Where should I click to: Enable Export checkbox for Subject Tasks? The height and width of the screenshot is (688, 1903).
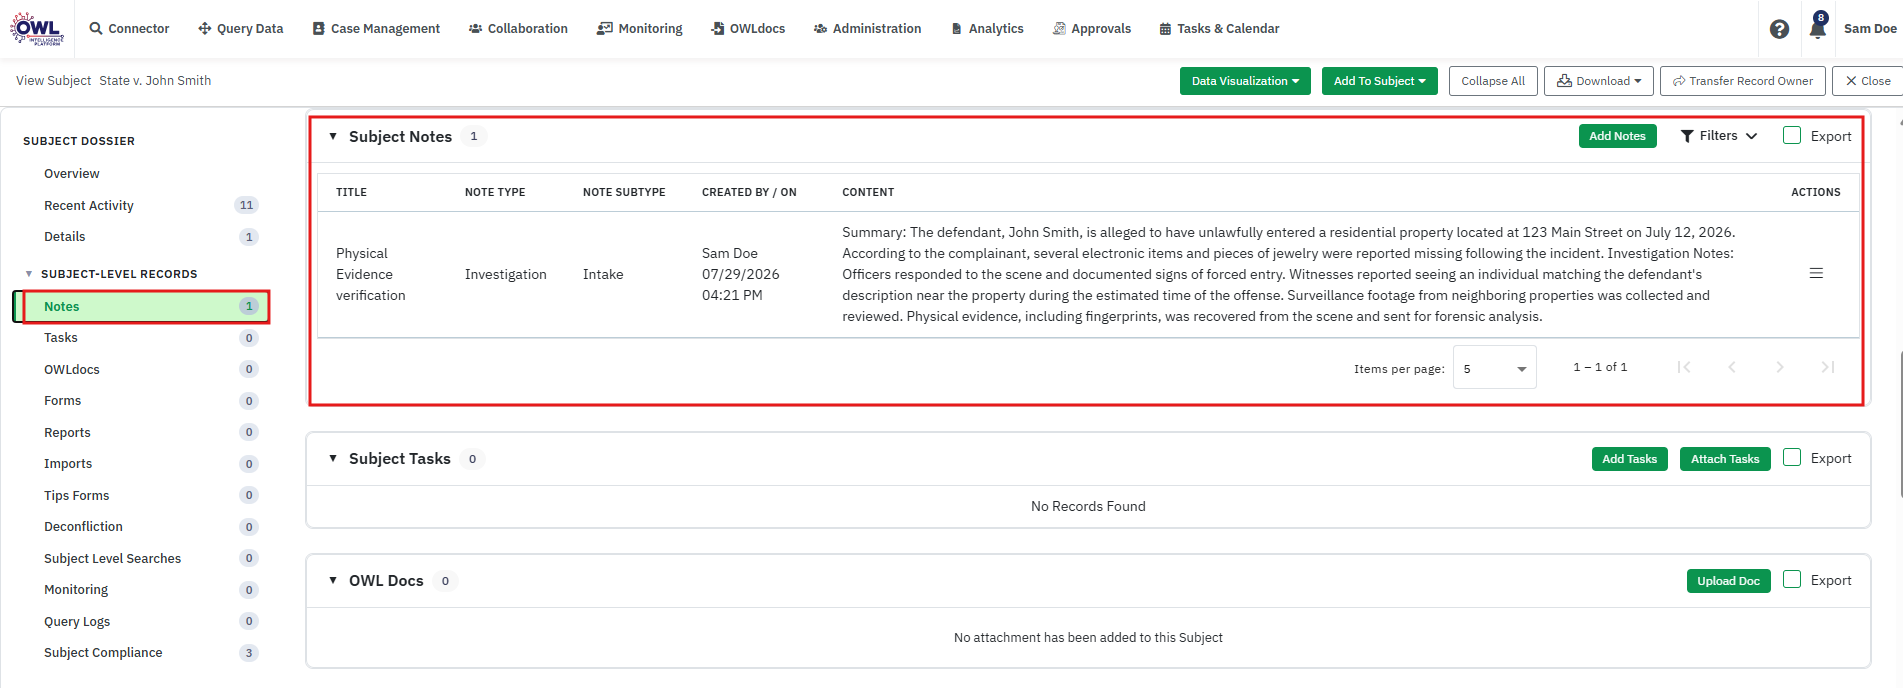tap(1792, 457)
